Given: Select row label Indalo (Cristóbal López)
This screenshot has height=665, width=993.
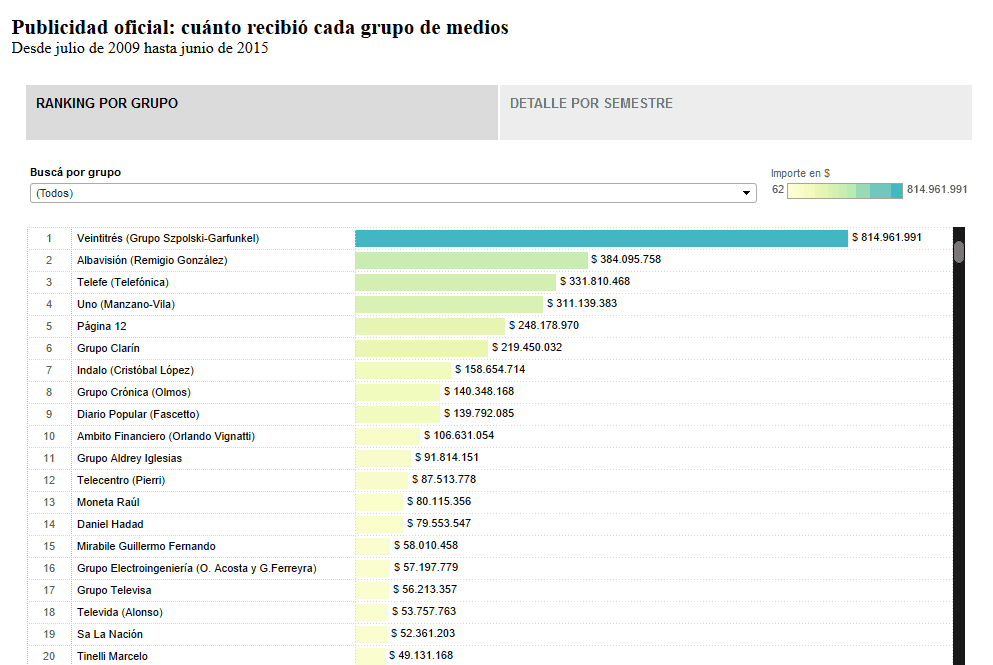Looking at the screenshot, I should pos(136,370).
